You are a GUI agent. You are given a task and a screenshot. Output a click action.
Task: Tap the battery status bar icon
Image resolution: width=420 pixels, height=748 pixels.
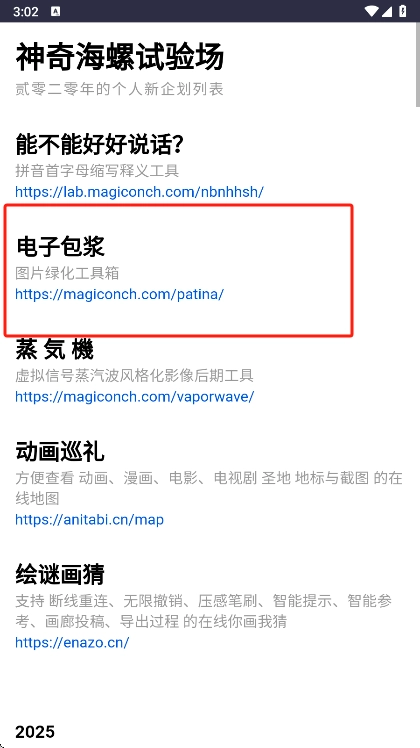click(x=403, y=11)
